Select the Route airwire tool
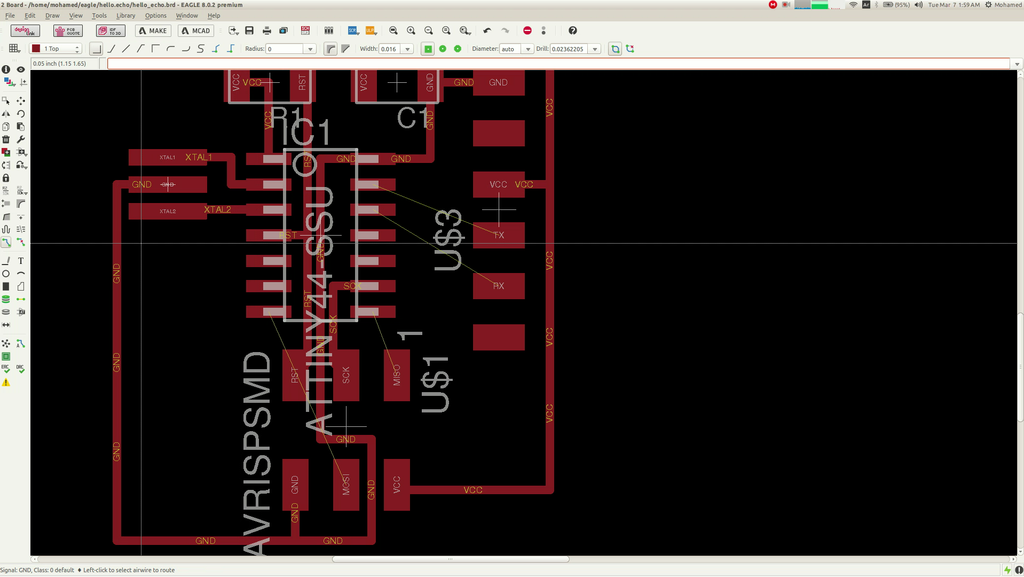1024x577 pixels. 6,242
